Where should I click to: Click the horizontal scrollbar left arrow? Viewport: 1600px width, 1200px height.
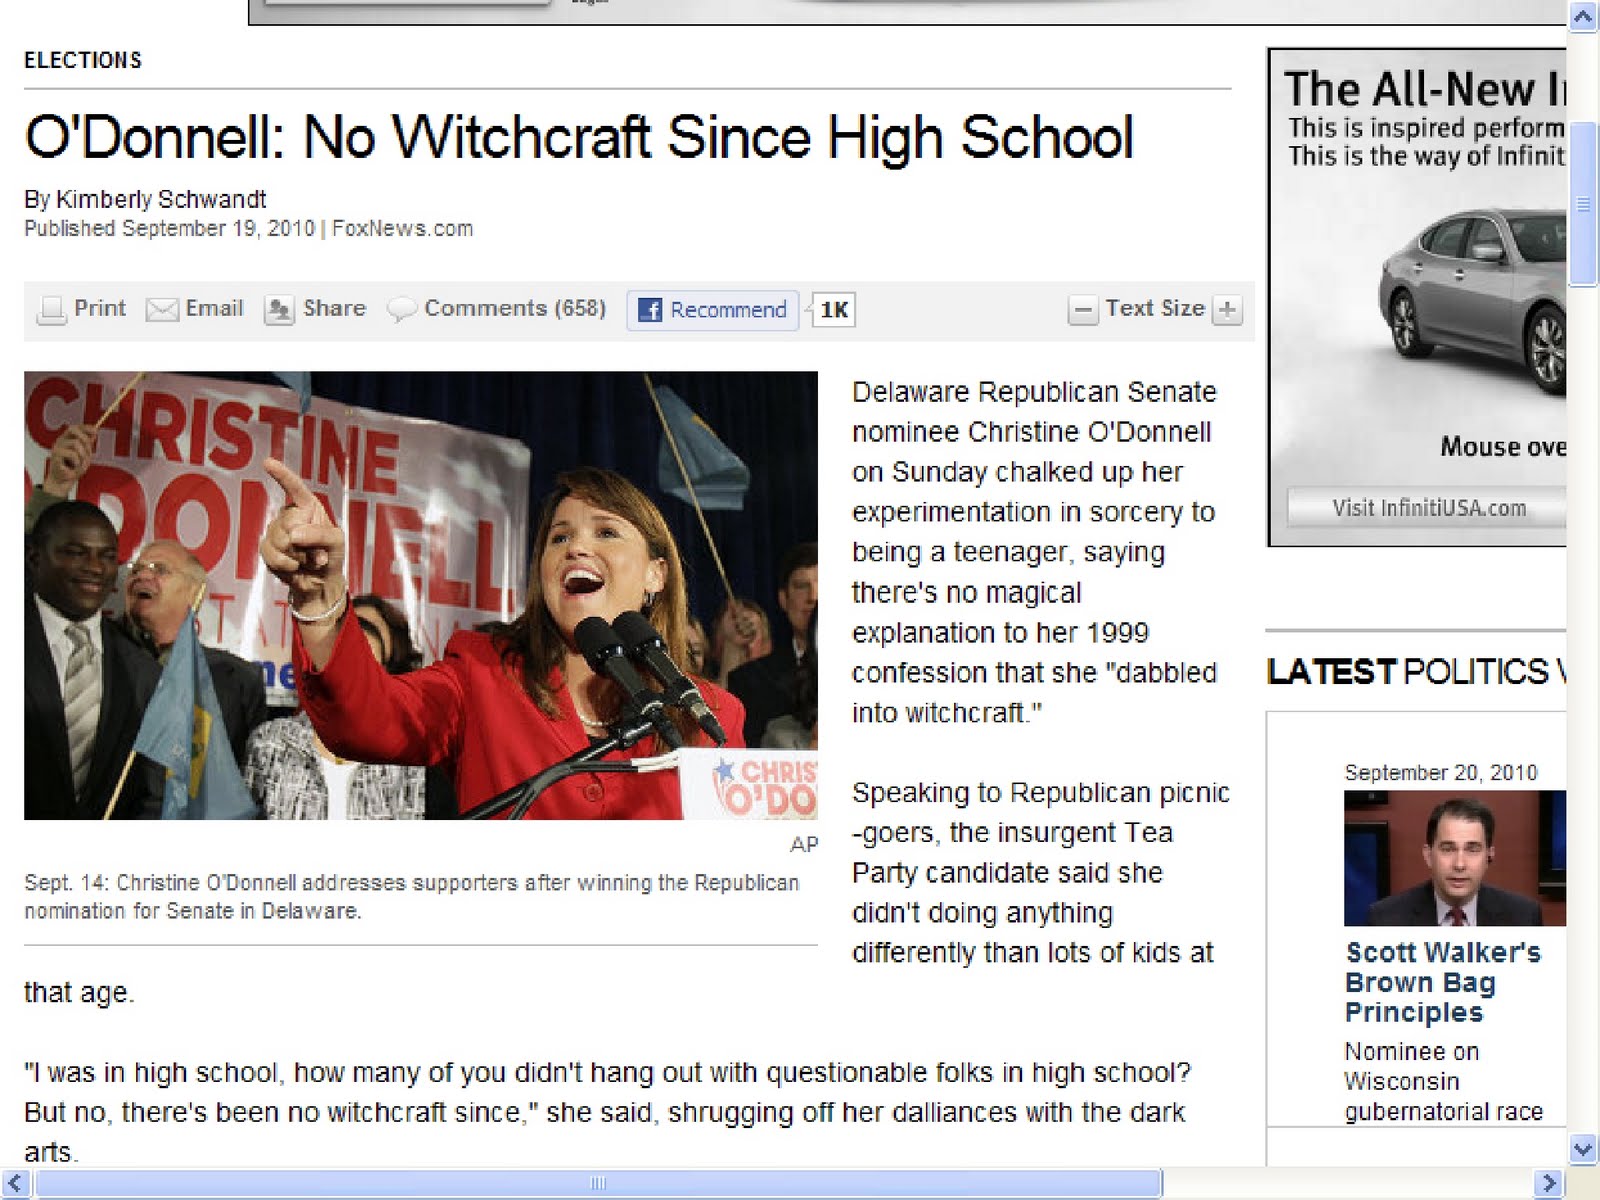click(14, 1183)
